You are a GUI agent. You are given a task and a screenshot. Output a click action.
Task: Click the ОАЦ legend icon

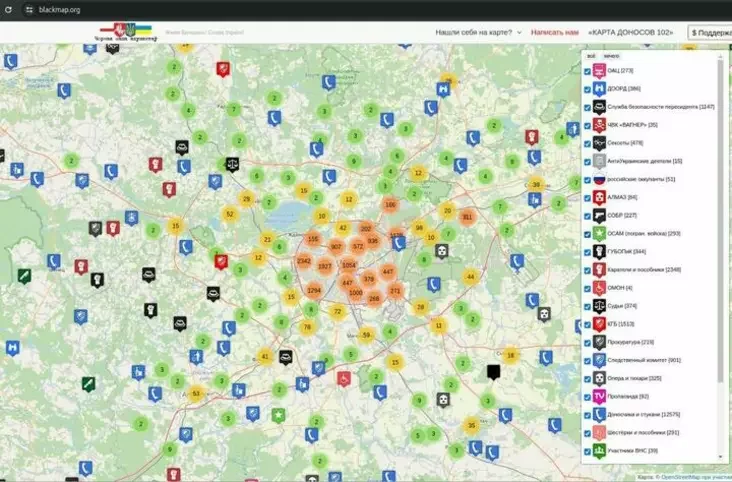599,71
